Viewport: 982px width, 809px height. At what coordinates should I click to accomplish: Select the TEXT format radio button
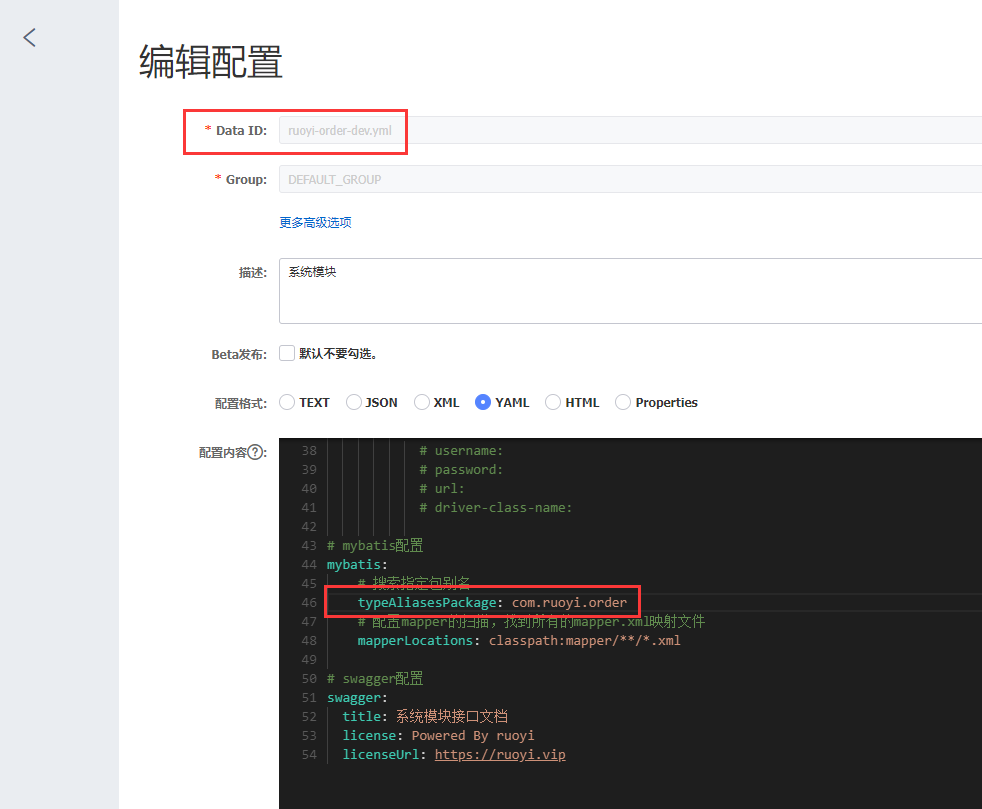point(287,402)
